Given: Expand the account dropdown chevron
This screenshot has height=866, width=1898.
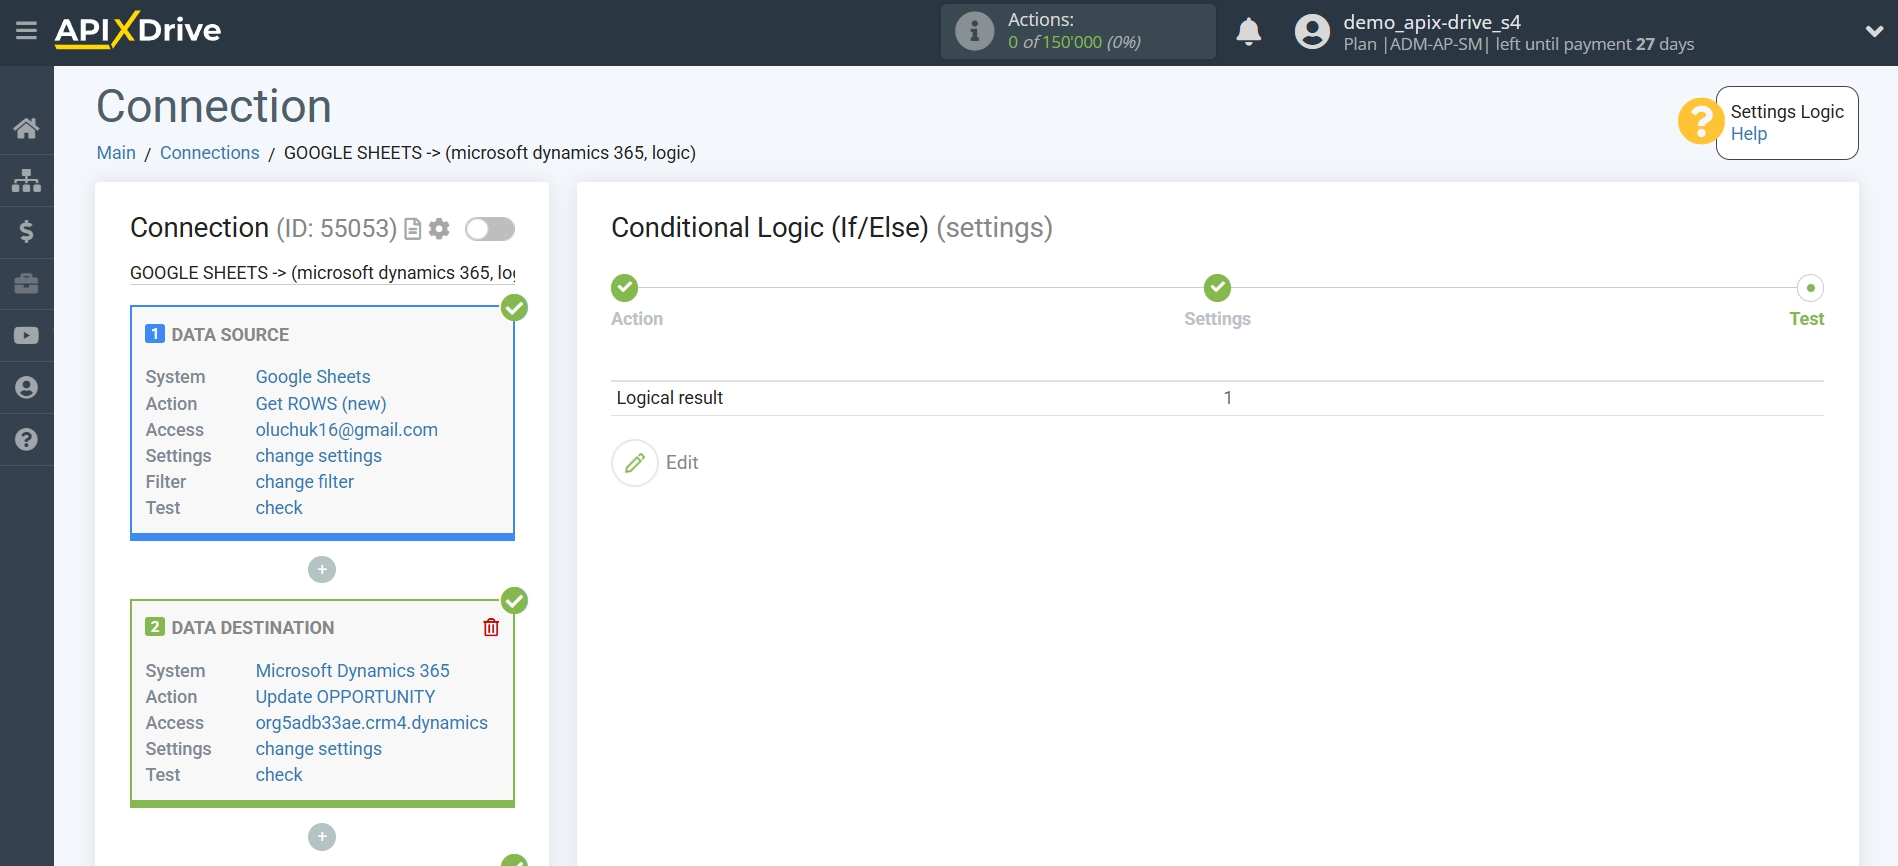Looking at the screenshot, I should click(x=1874, y=31).
